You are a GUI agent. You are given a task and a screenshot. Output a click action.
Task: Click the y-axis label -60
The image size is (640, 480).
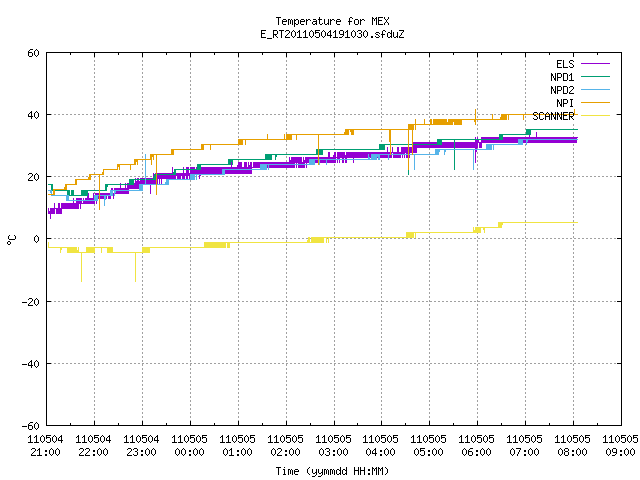[31, 426]
